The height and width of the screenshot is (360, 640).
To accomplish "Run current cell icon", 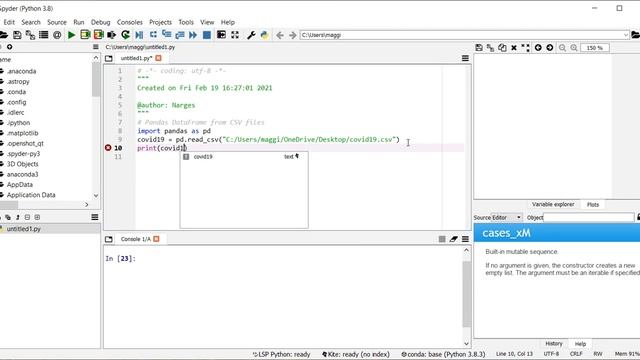I will coord(85,35).
